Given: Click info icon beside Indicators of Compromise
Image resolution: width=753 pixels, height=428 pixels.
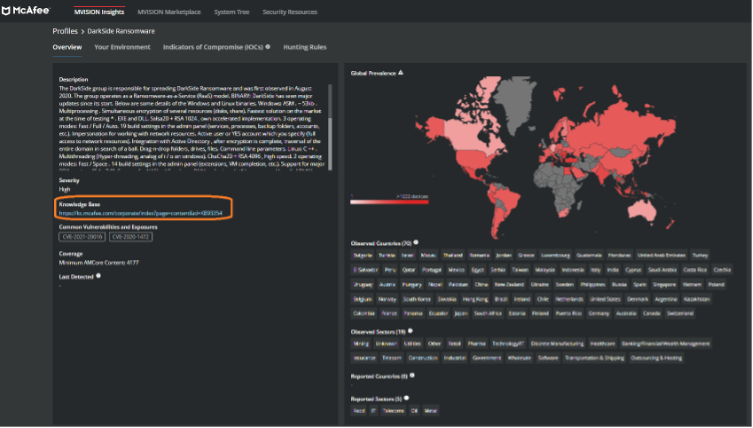Looking at the screenshot, I should (268, 47).
